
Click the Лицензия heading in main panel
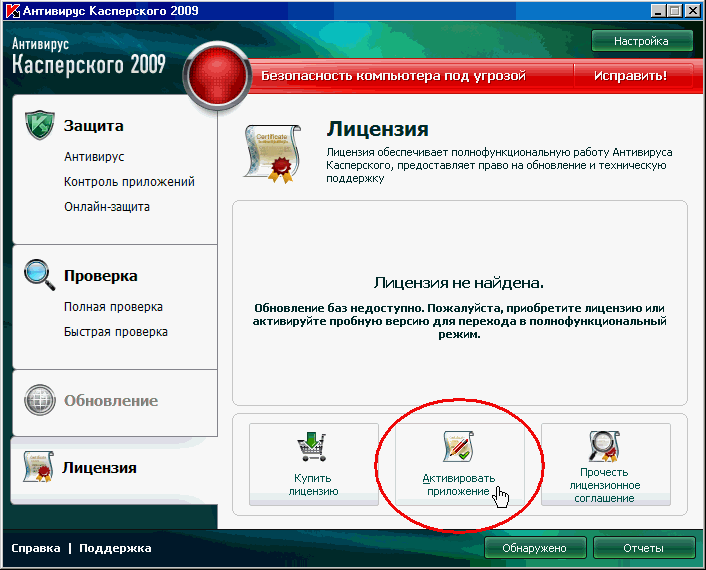377,129
